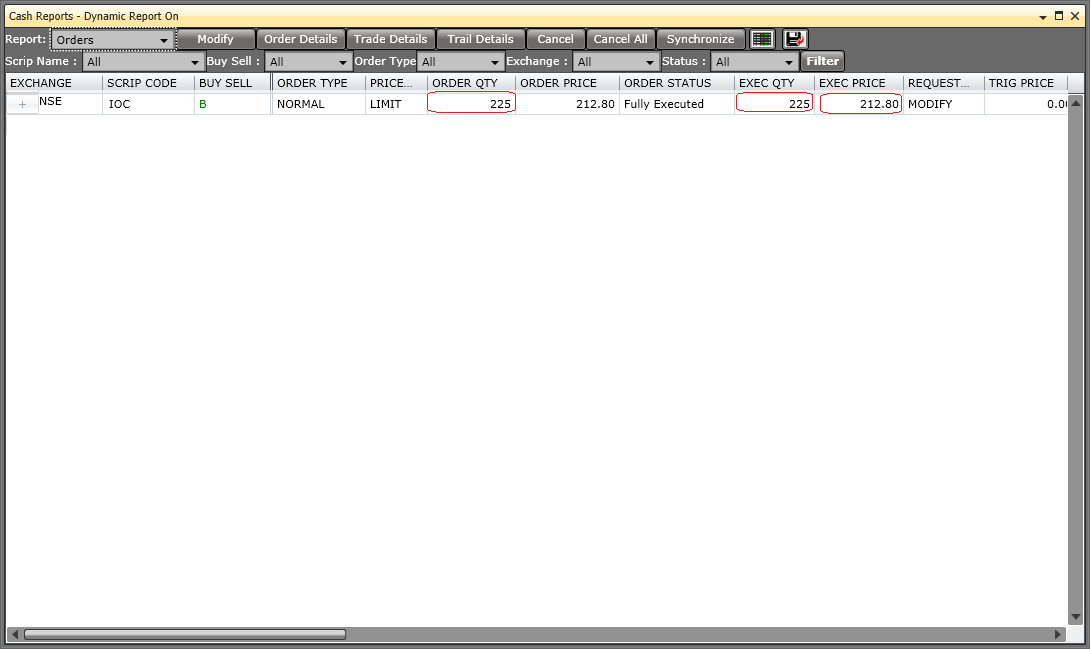Click the save report floppy icon
This screenshot has height=649, width=1090.
click(x=795, y=39)
